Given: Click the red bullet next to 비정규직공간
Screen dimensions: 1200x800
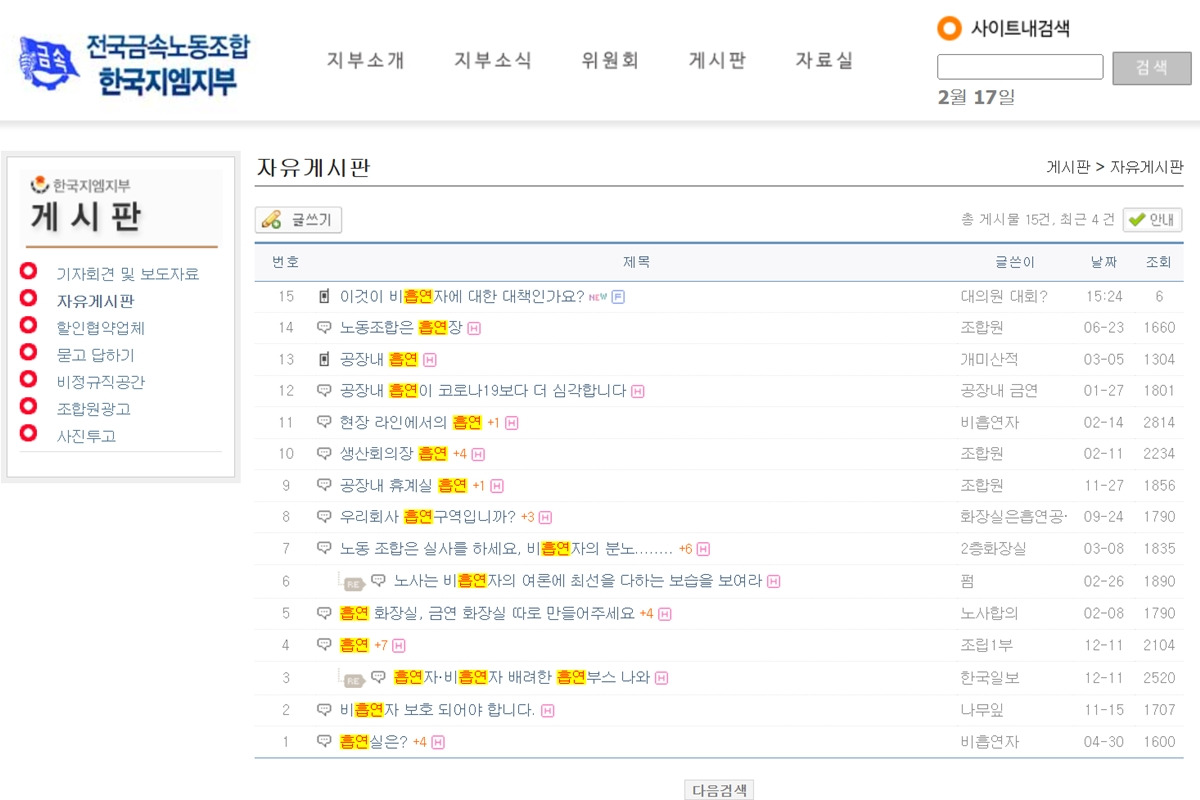Looking at the screenshot, I should [x=28, y=379].
